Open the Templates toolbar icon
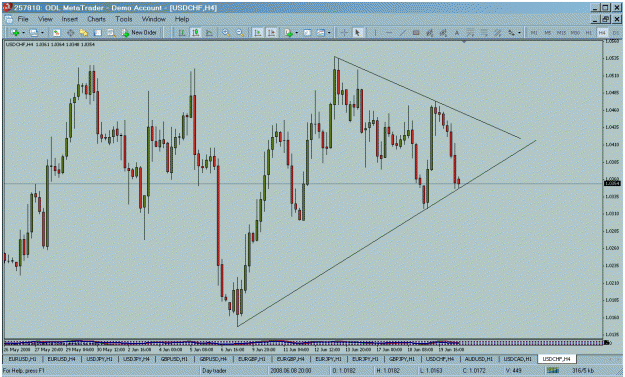This screenshot has width=625, height=377. click(x=320, y=33)
